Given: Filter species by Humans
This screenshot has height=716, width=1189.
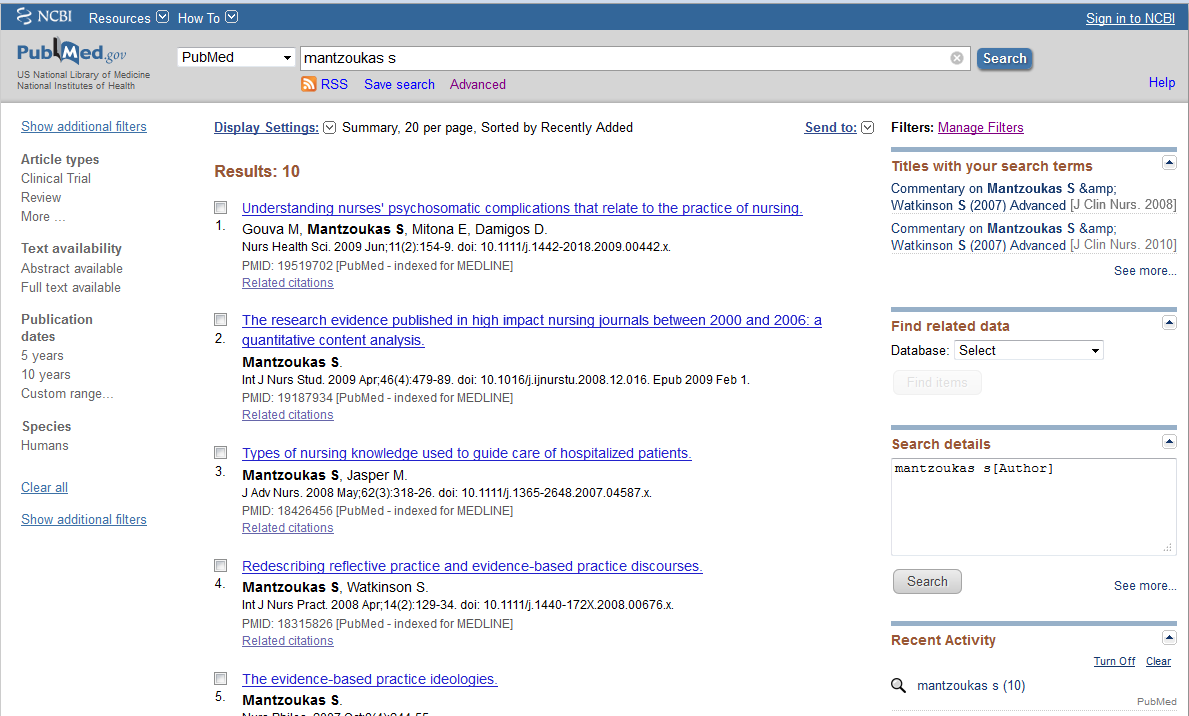Looking at the screenshot, I should pyautogui.click(x=45, y=445).
